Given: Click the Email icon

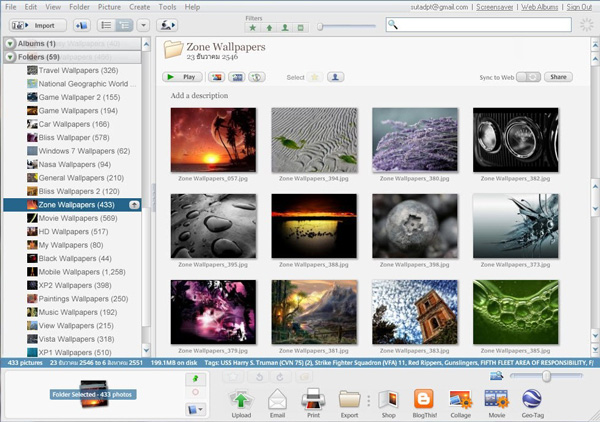Looking at the screenshot, I should point(277,403).
